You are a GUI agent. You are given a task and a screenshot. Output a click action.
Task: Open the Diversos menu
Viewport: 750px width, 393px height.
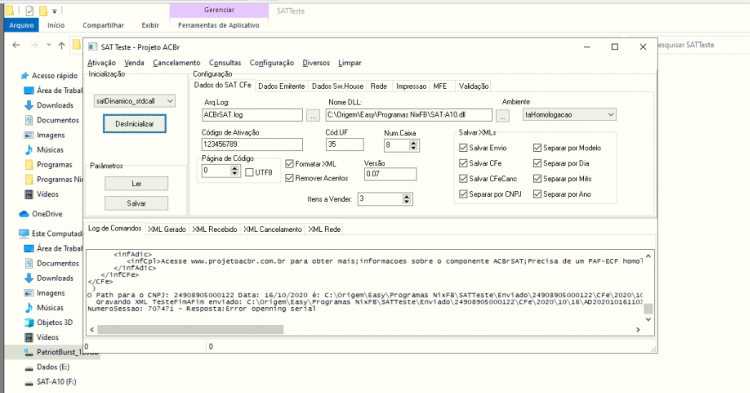click(316, 63)
